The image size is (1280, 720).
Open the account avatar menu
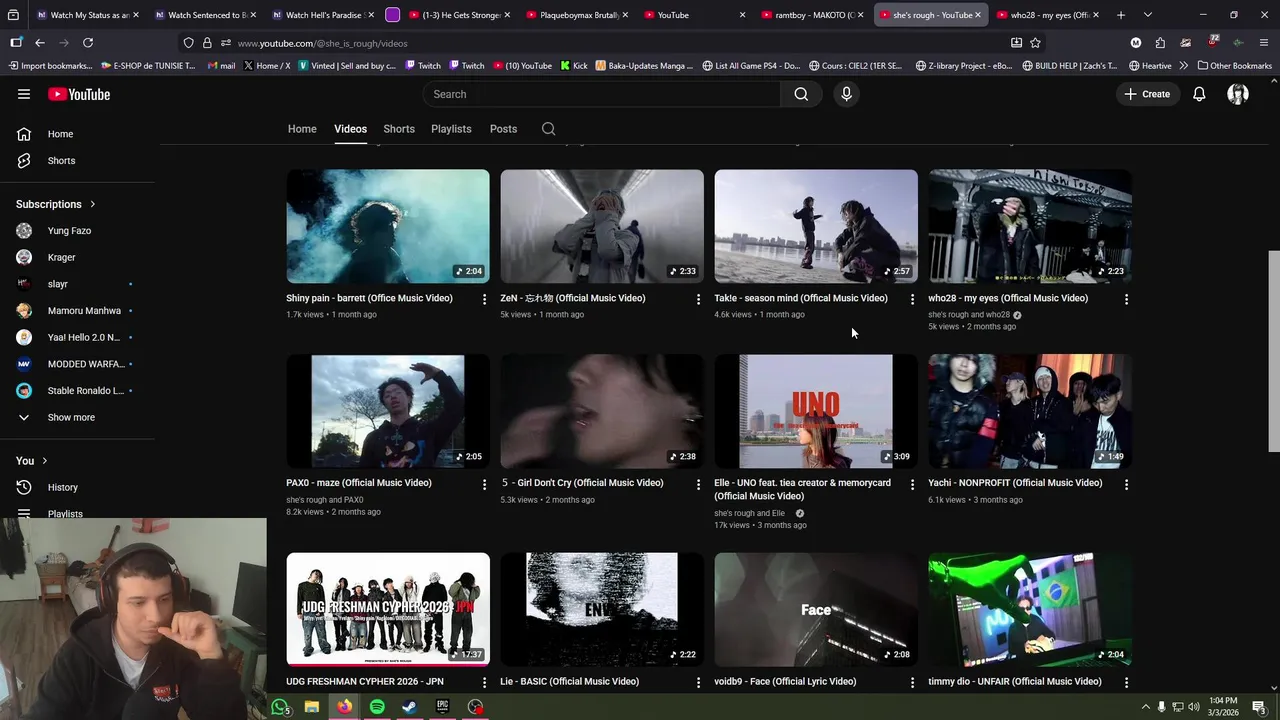tap(1238, 94)
